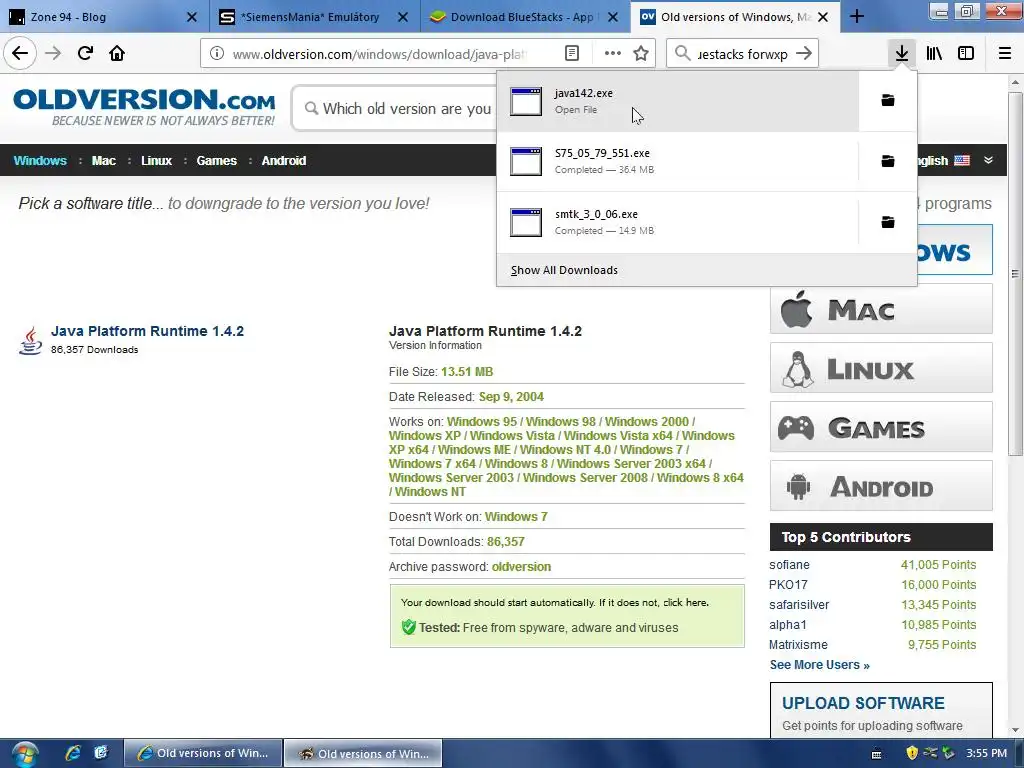This screenshot has height=768, width=1024.
Task: Launch Internet Explorer from quick launch
Action: [72, 753]
